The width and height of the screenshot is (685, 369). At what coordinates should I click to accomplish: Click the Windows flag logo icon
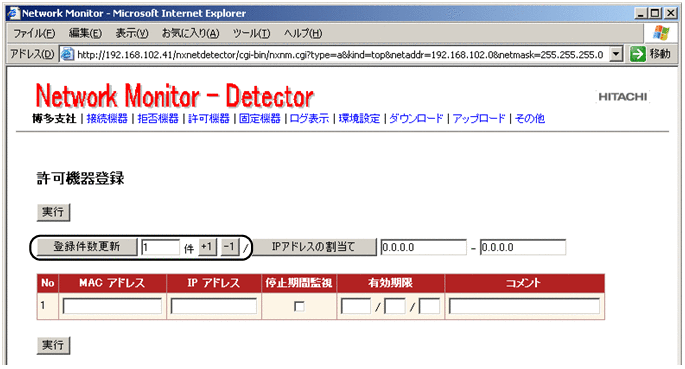[661, 33]
